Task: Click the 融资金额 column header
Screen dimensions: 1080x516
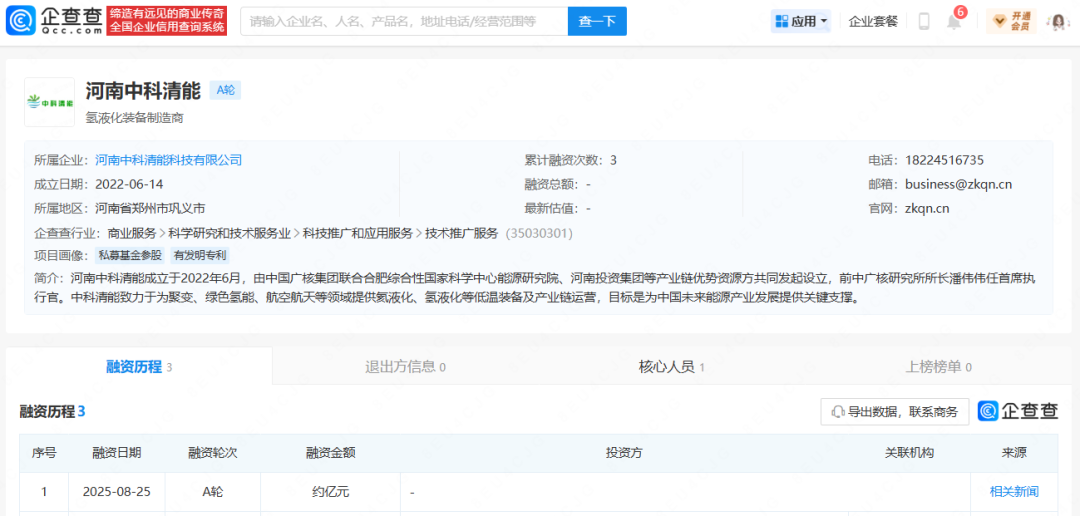Action: [331, 453]
